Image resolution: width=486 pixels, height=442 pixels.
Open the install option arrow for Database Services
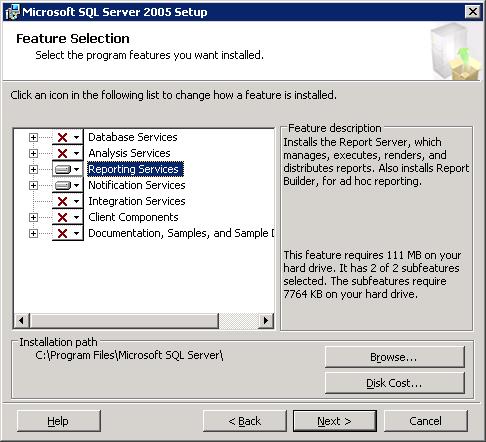pos(76,137)
